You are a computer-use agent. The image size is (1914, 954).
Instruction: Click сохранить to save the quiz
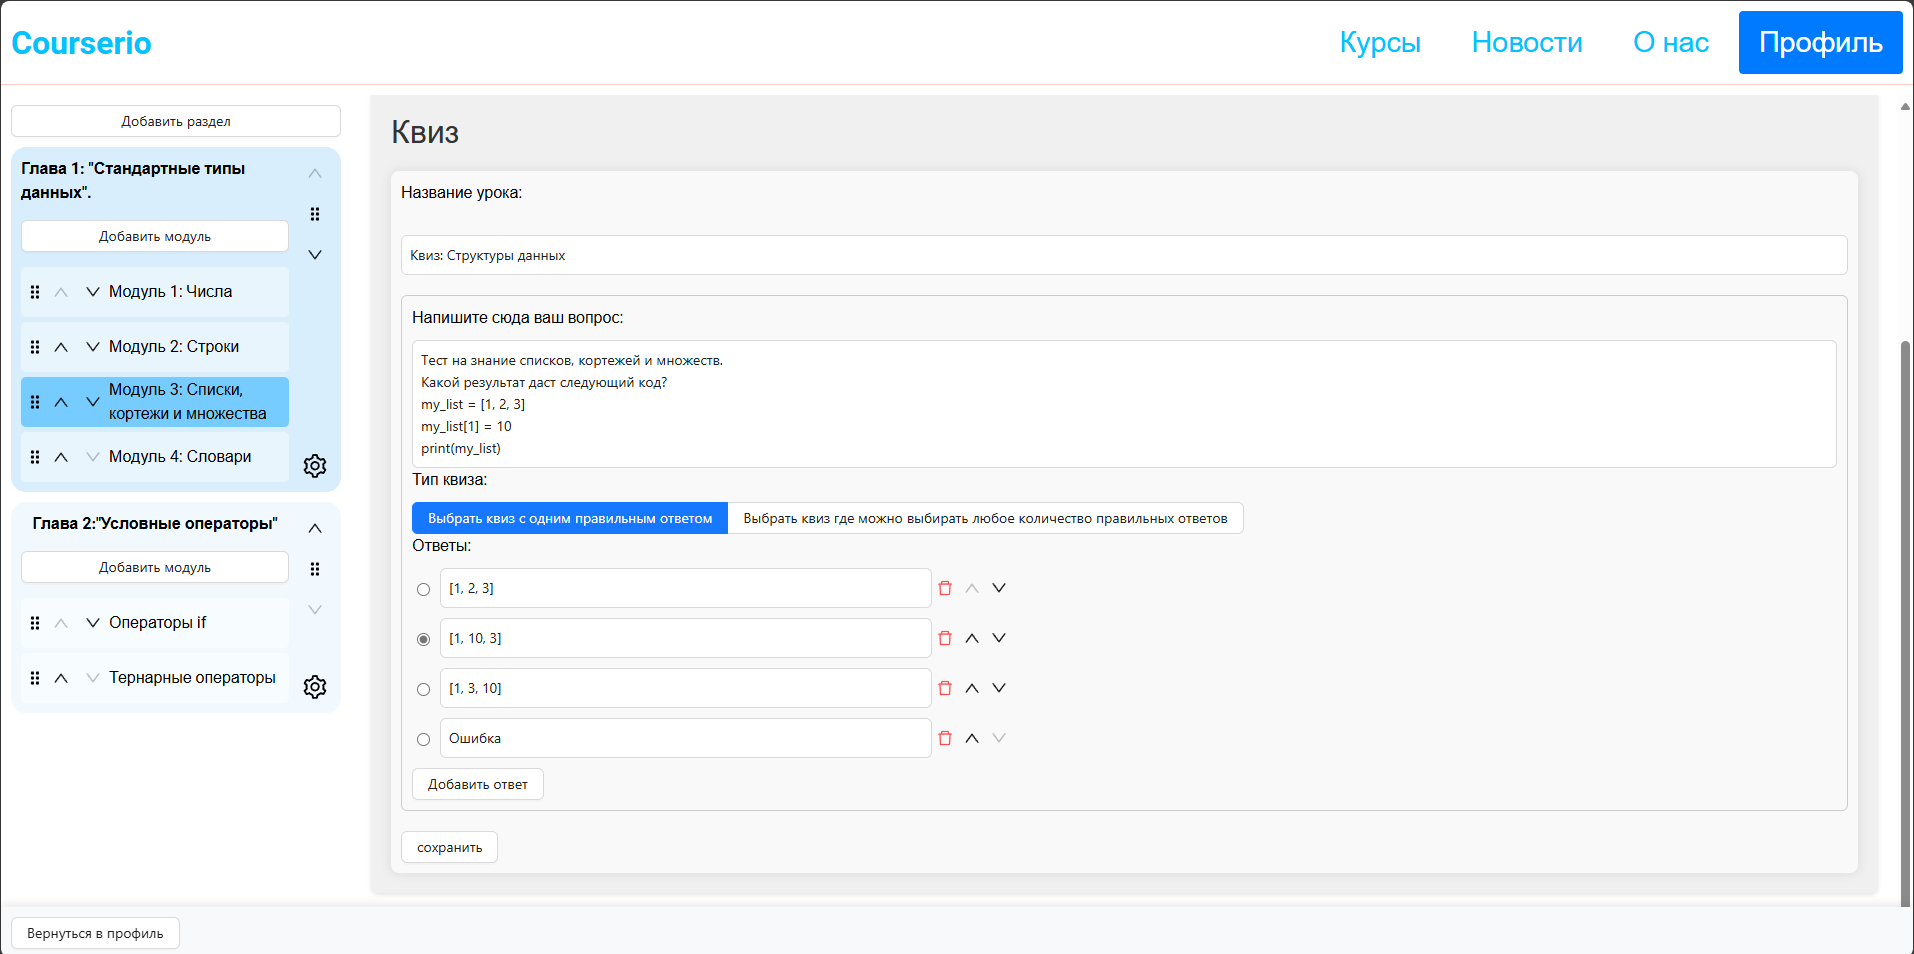pos(449,846)
